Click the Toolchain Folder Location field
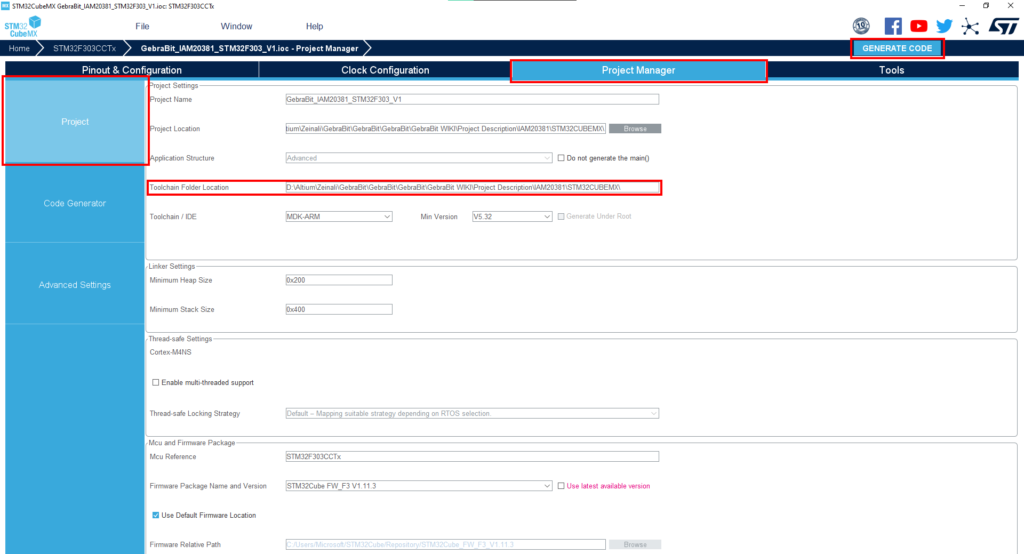Image resolution: width=1024 pixels, height=554 pixels. tap(472, 187)
